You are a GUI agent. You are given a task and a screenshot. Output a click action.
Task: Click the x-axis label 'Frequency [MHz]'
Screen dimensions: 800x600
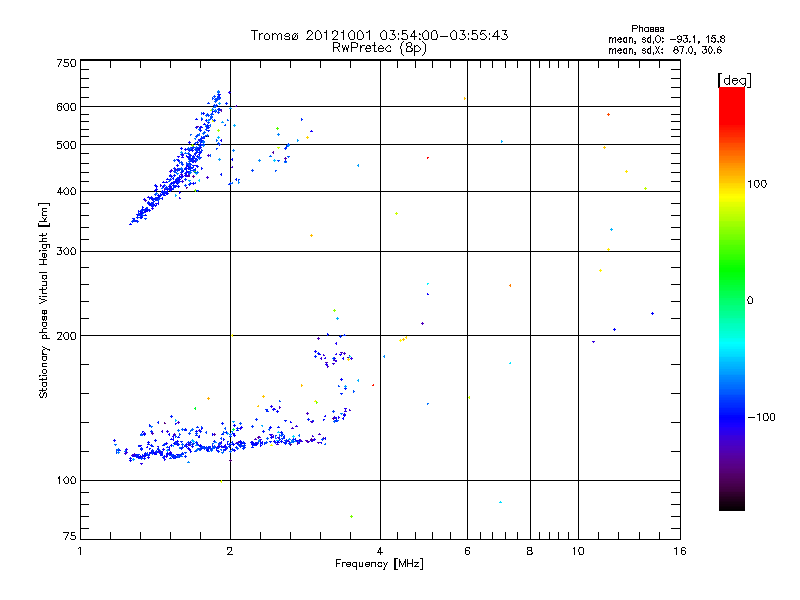click(x=379, y=564)
